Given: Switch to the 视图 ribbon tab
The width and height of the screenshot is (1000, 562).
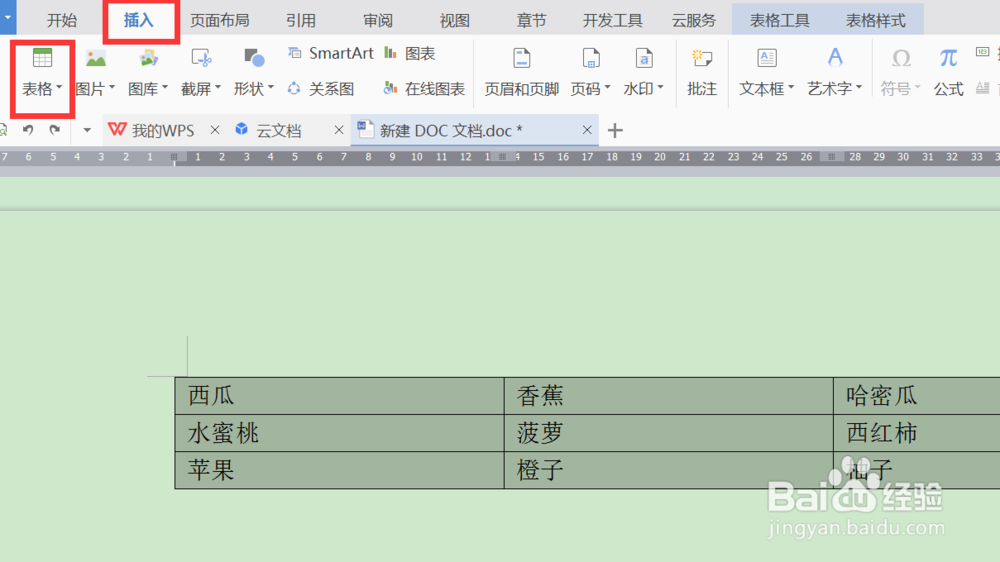Looking at the screenshot, I should (x=455, y=20).
